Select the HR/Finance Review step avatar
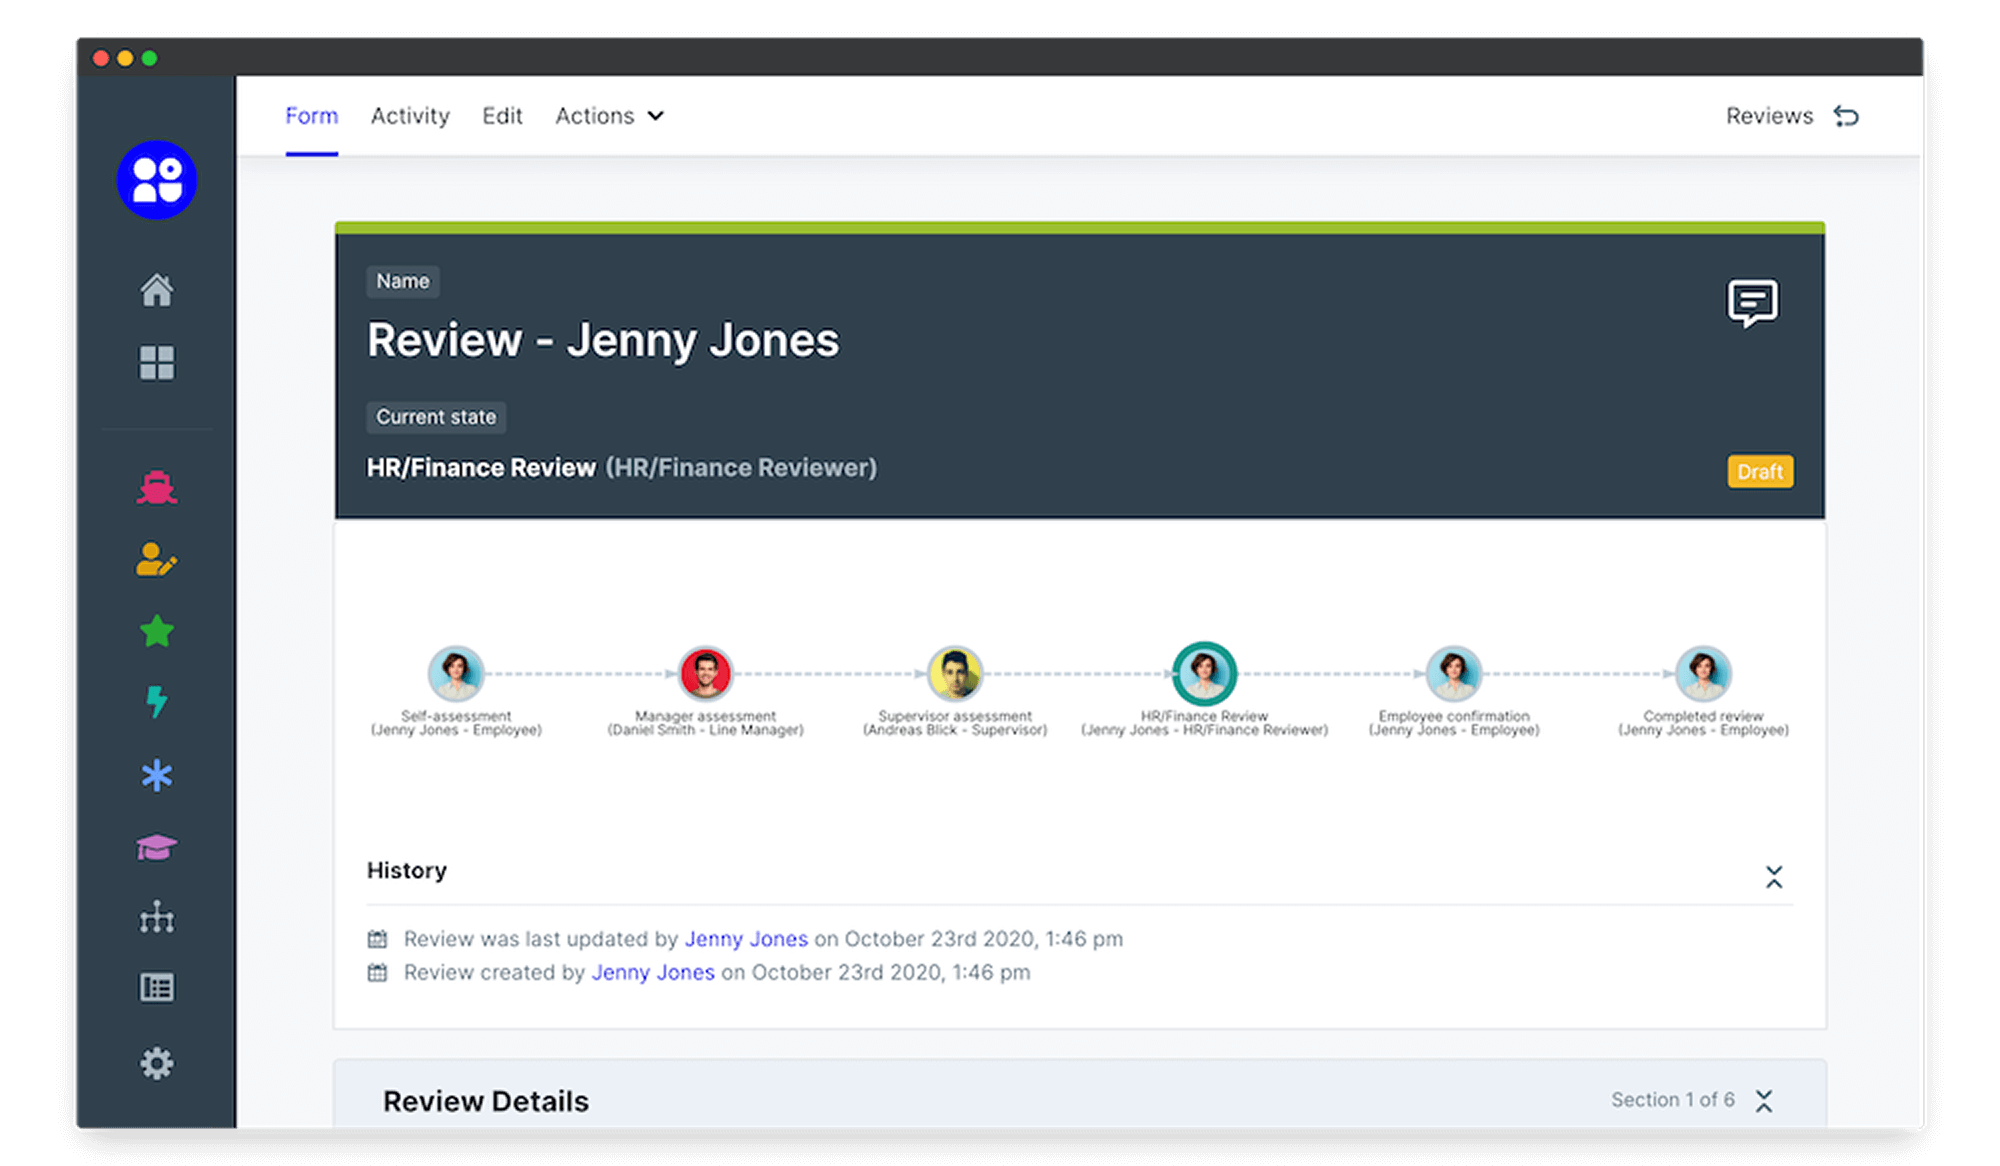The width and height of the screenshot is (2000, 1166). (1204, 673)
